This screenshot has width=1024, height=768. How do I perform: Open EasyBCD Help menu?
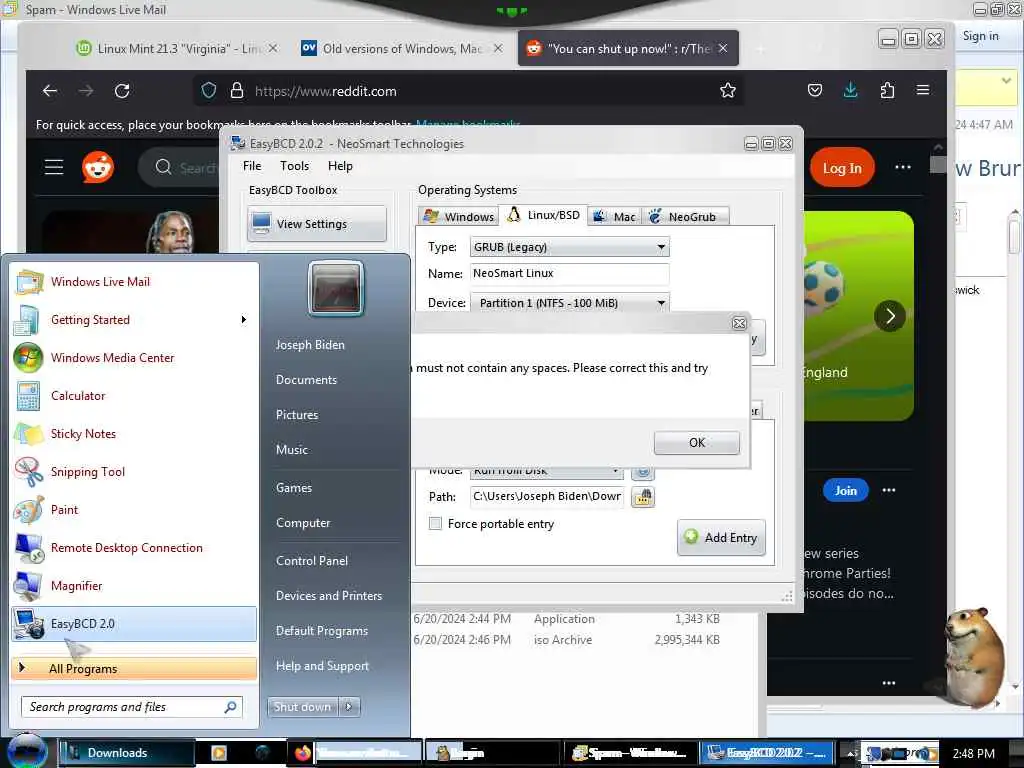(x=340, y=166)
